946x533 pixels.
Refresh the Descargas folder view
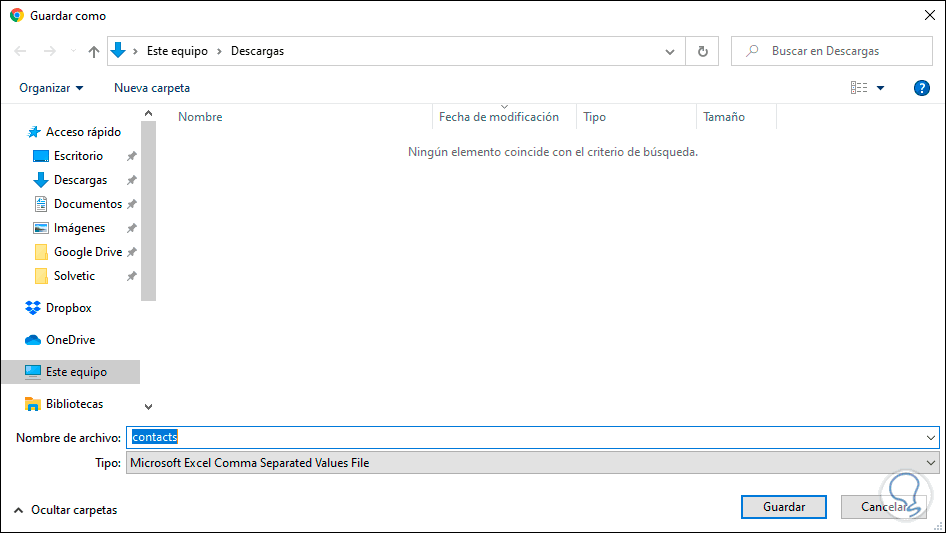coord(702,51)
